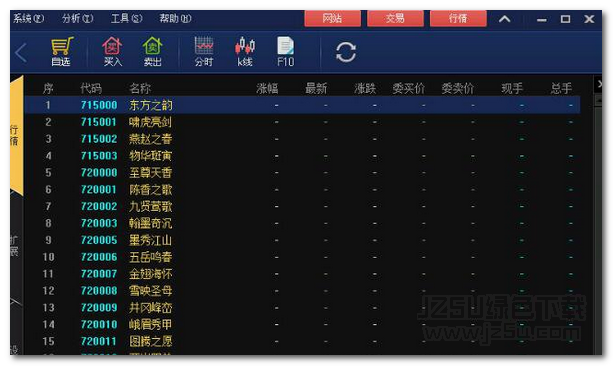Minimize the trading window

tap(541, 19)
